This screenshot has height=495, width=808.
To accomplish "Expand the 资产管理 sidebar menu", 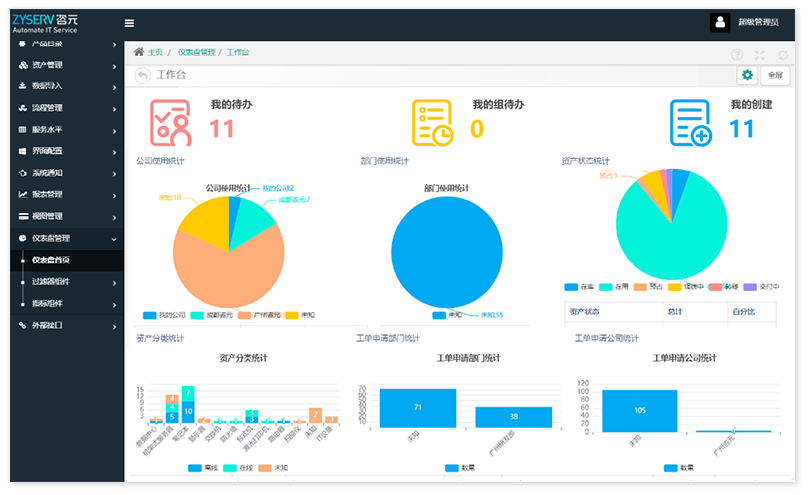I will (67, 65).
